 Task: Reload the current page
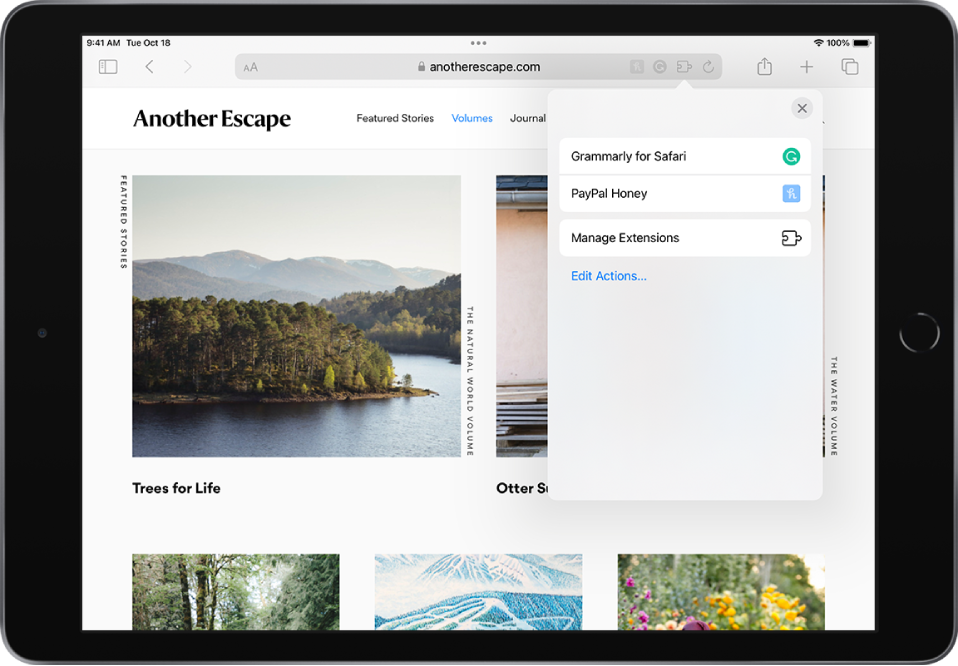pyautogui.click(x=708, y=67)
